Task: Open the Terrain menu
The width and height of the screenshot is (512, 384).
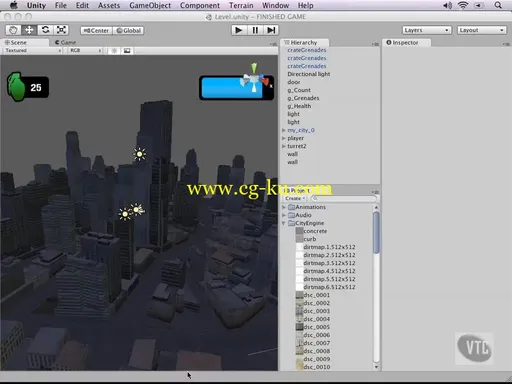Action: (x=241, y=5)
